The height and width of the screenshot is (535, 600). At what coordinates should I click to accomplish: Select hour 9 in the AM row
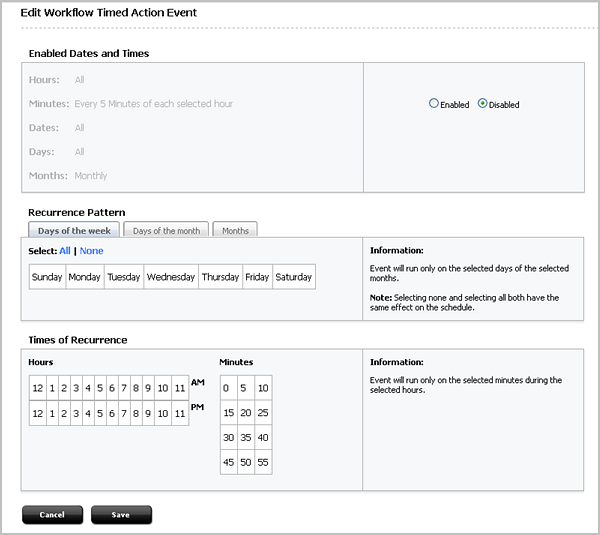coord(148,388)
